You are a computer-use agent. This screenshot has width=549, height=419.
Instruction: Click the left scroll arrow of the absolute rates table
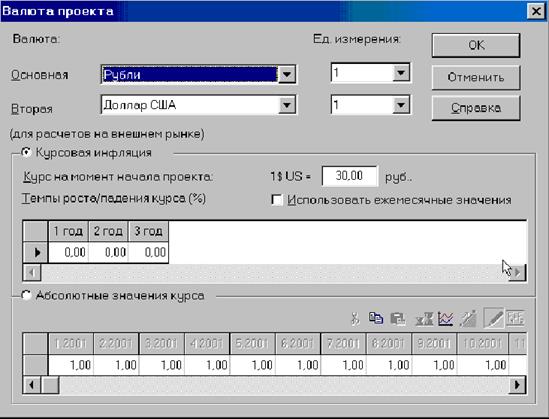pos(32,385)
